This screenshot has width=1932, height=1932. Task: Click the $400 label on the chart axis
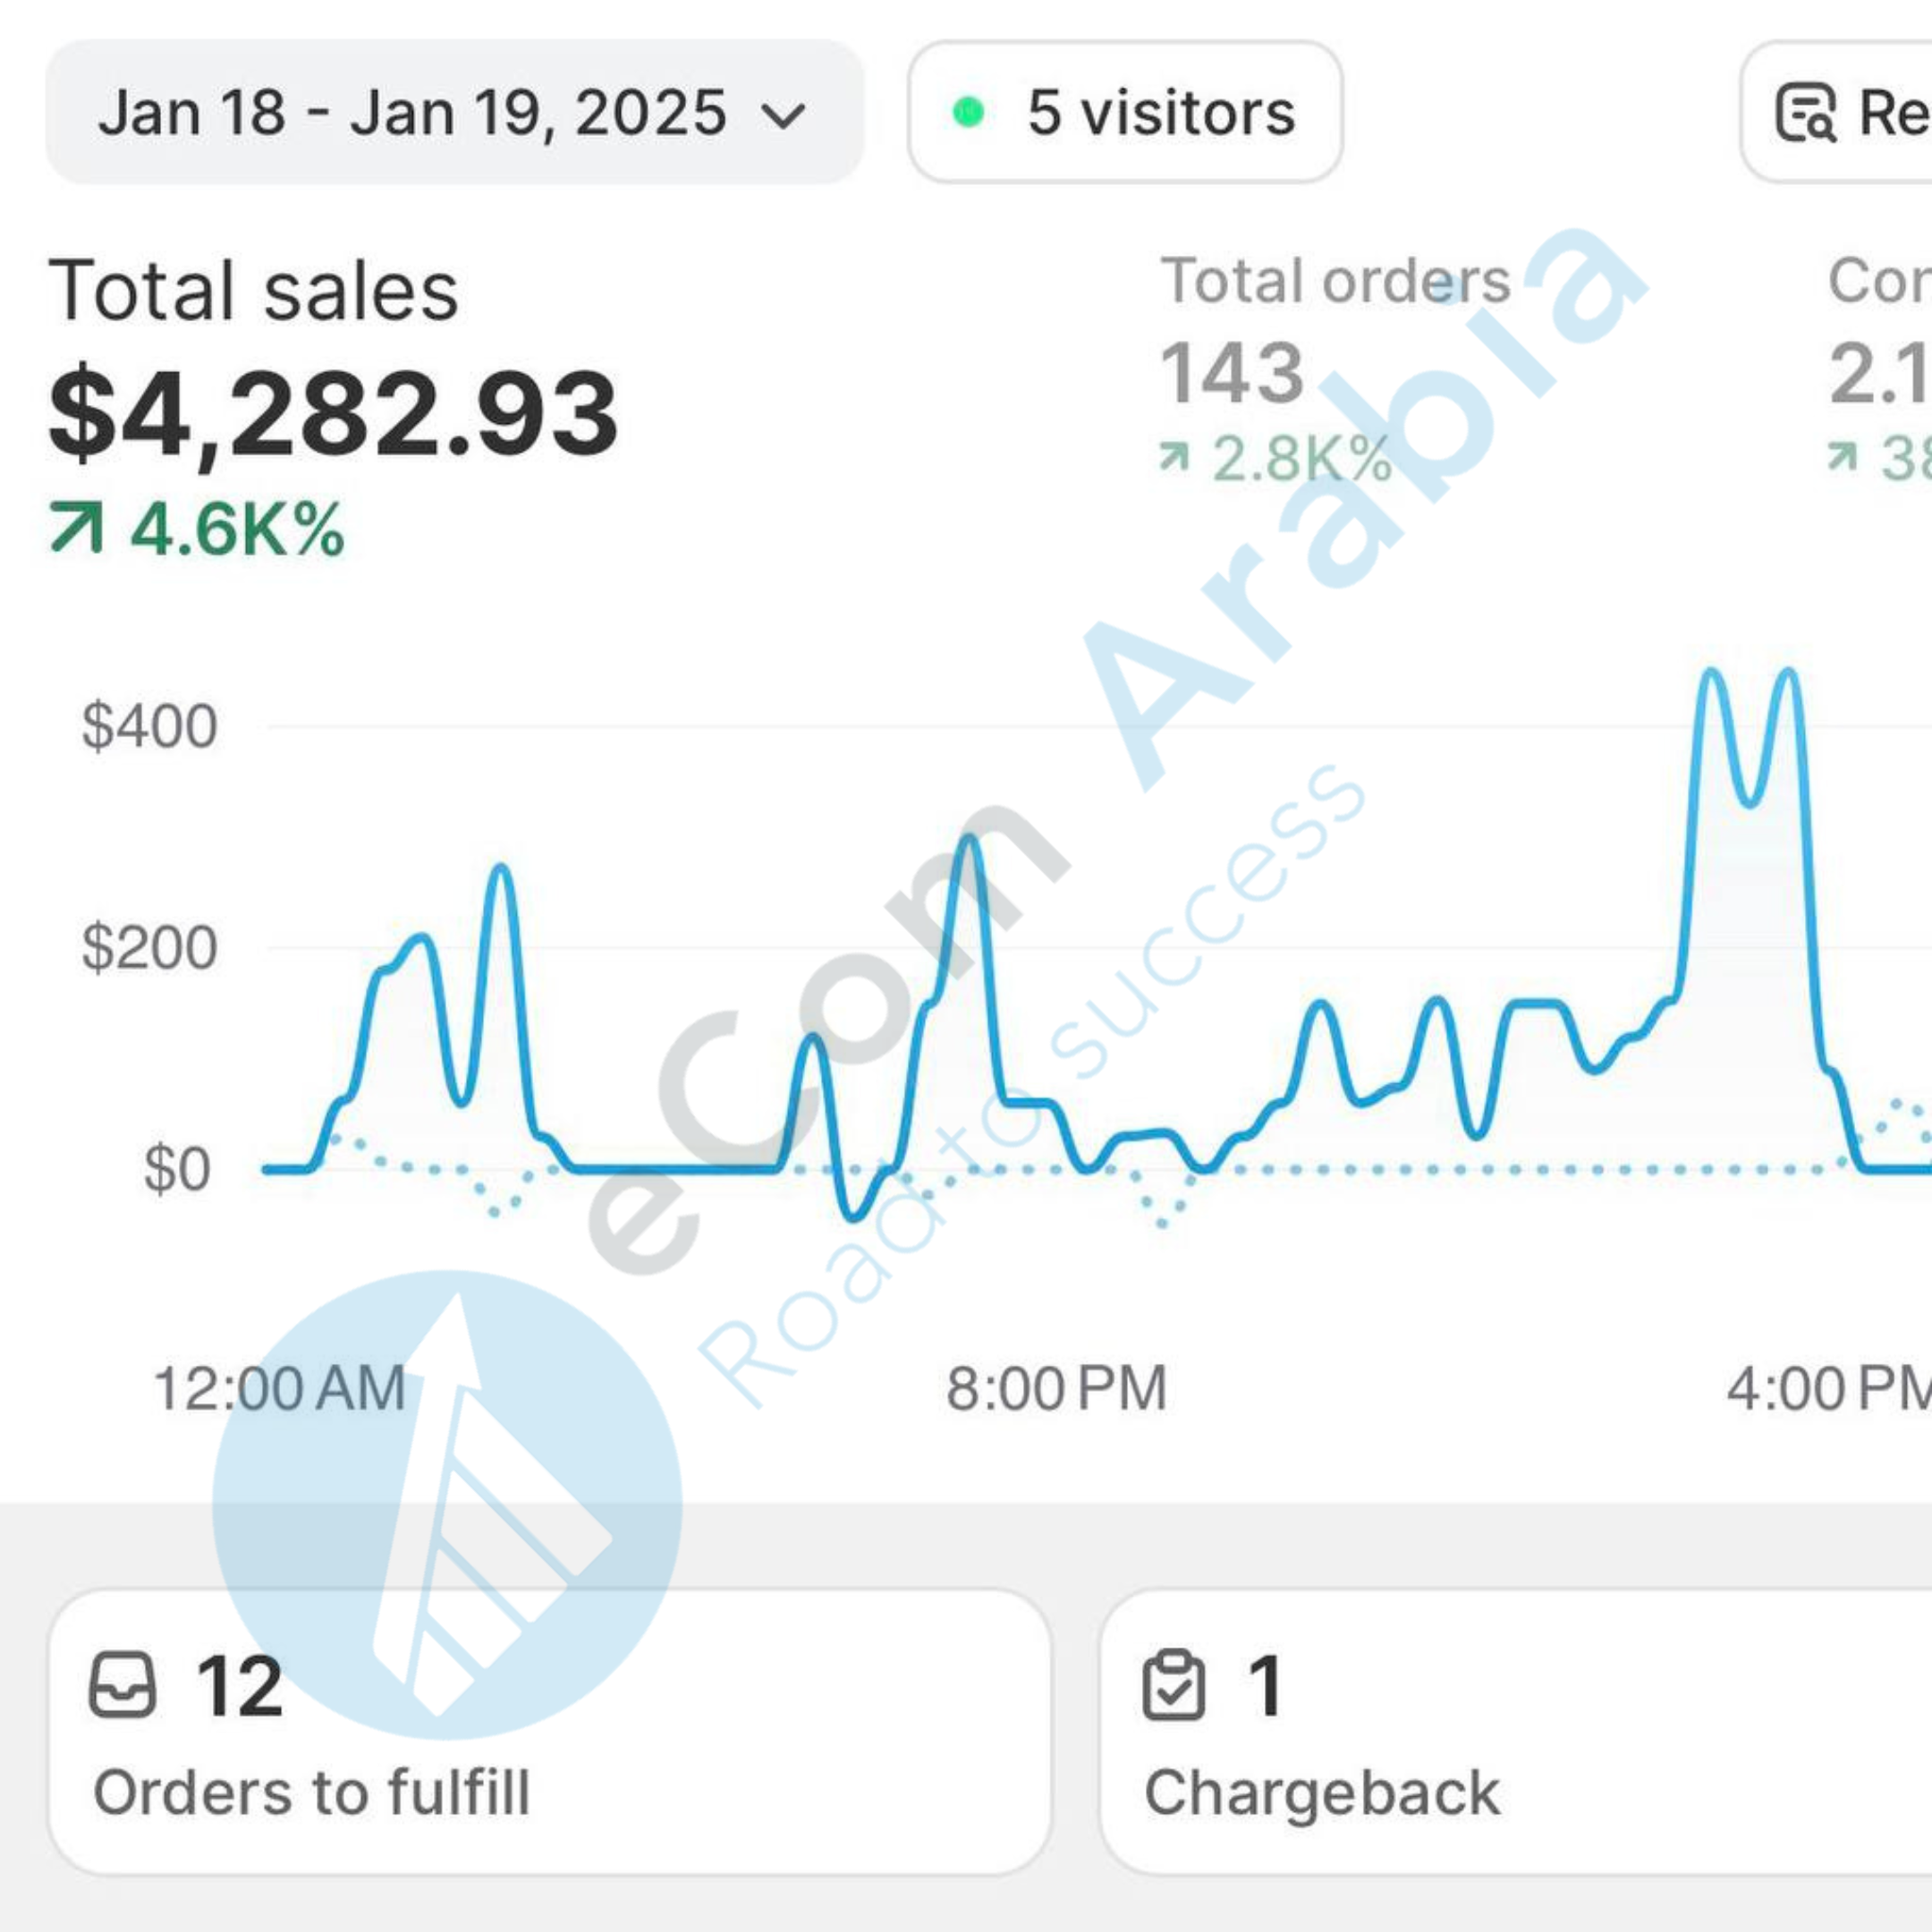point(150,726)
